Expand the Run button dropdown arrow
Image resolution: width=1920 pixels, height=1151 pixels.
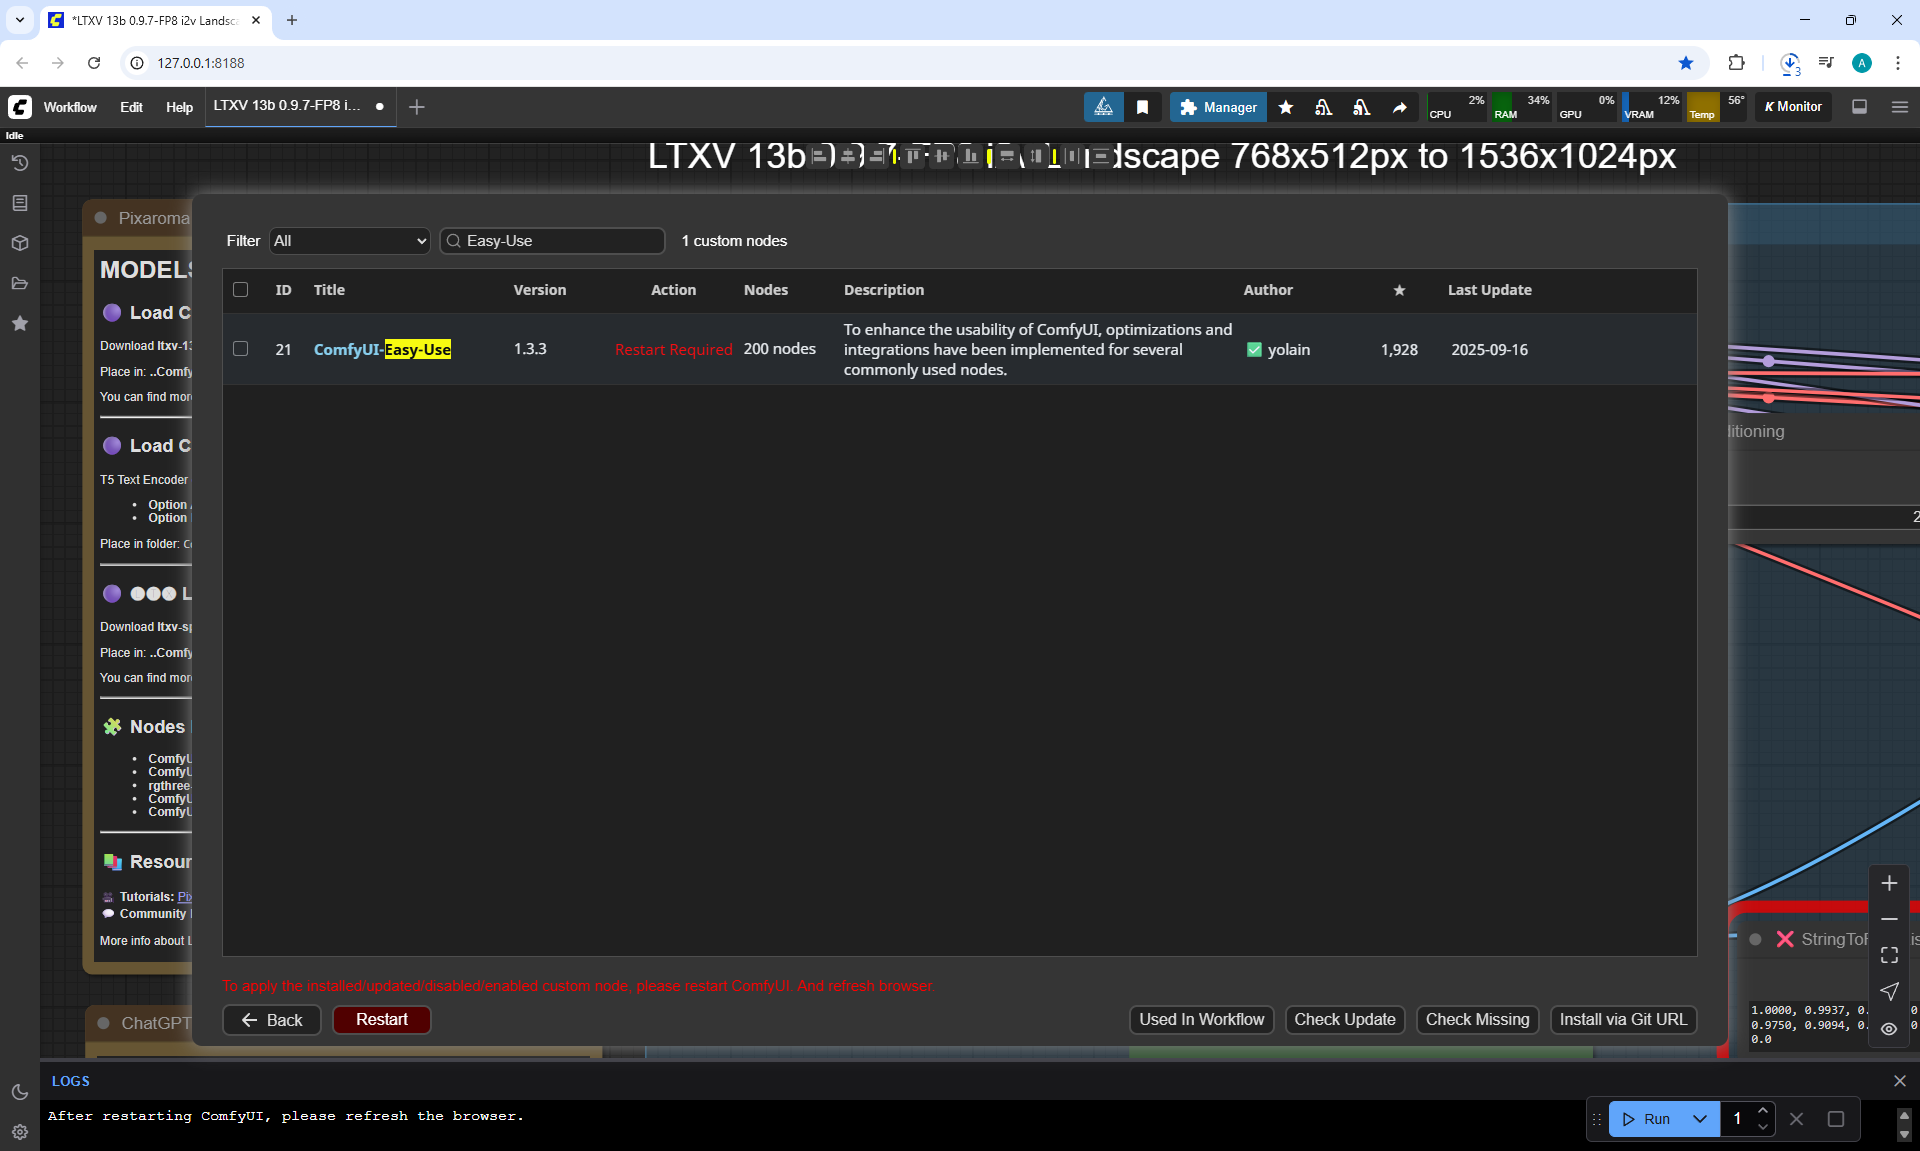coord(1700,1119)
